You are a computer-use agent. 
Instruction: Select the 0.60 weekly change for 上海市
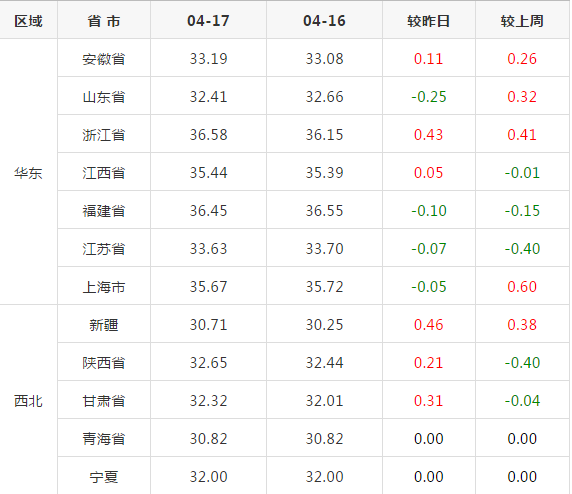point(522,287)
